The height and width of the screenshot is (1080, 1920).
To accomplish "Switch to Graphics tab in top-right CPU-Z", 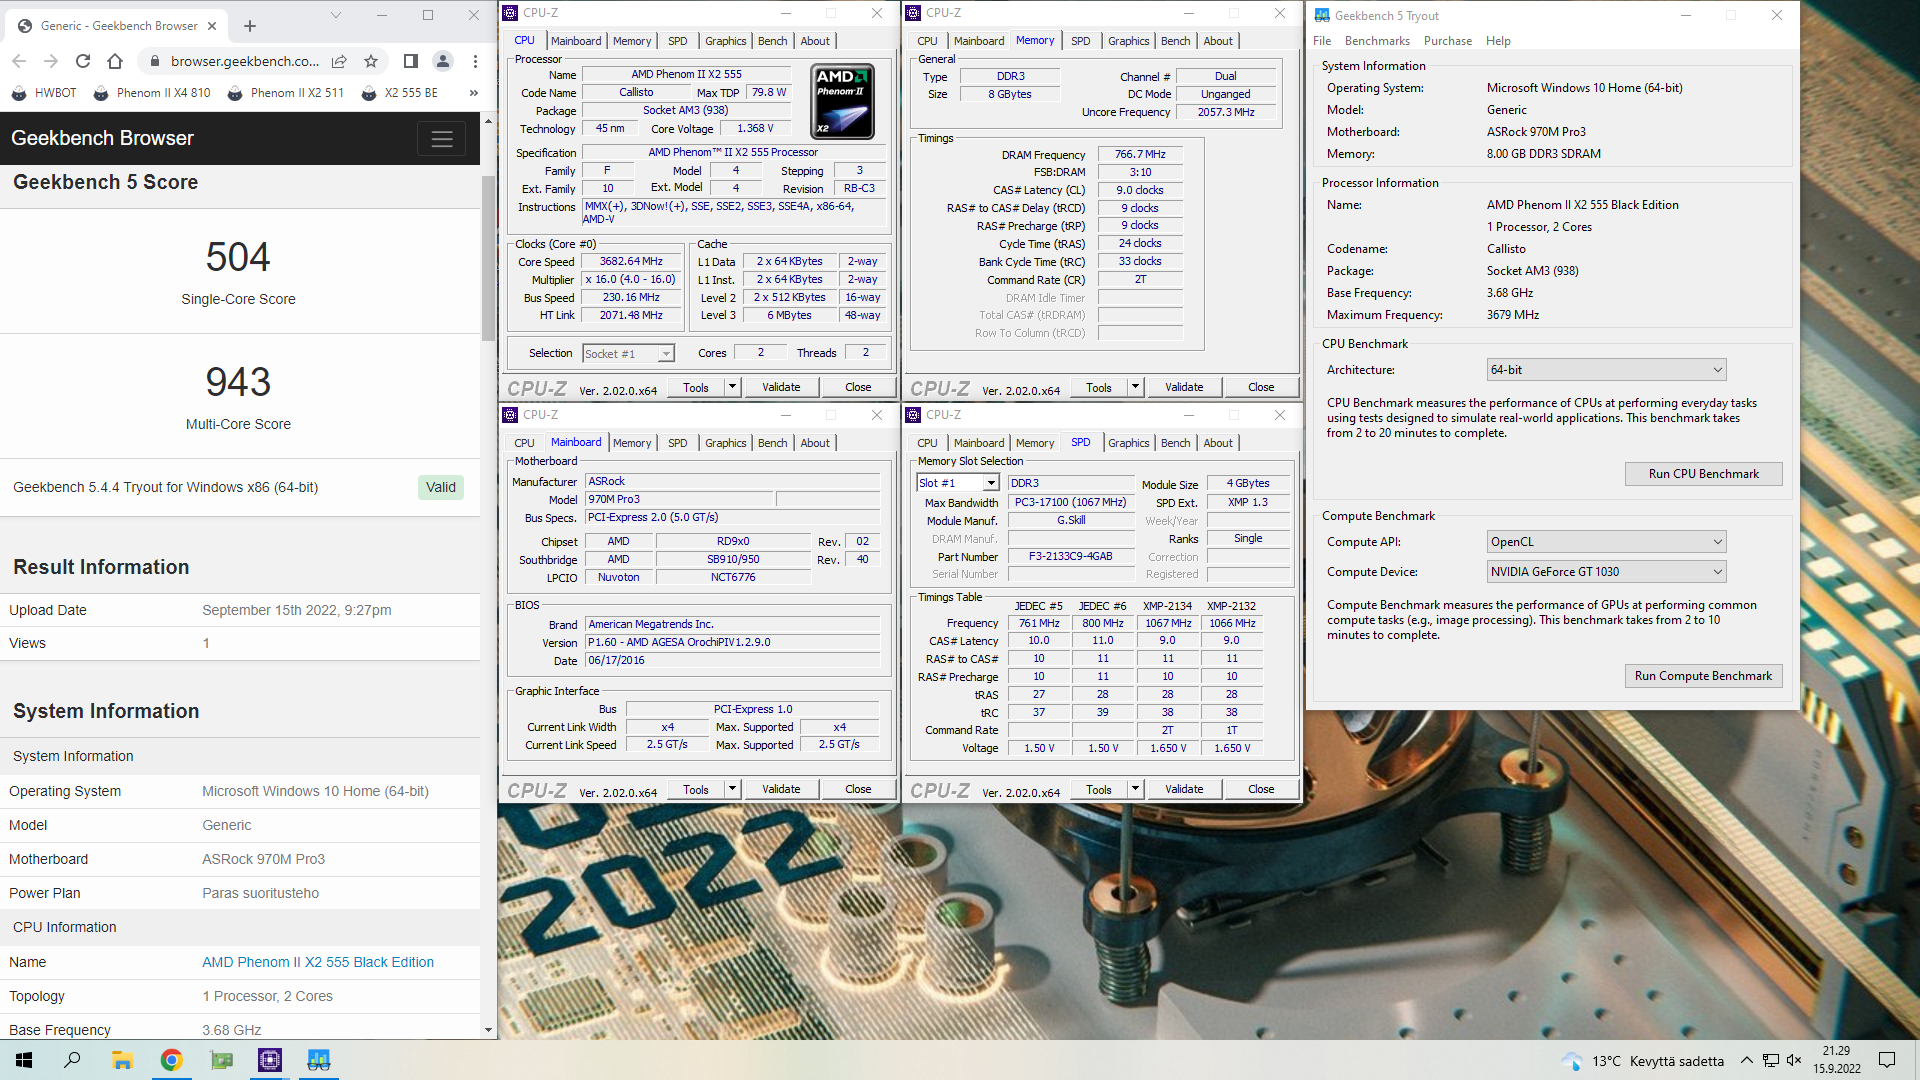I will [x=1128, y=41].
